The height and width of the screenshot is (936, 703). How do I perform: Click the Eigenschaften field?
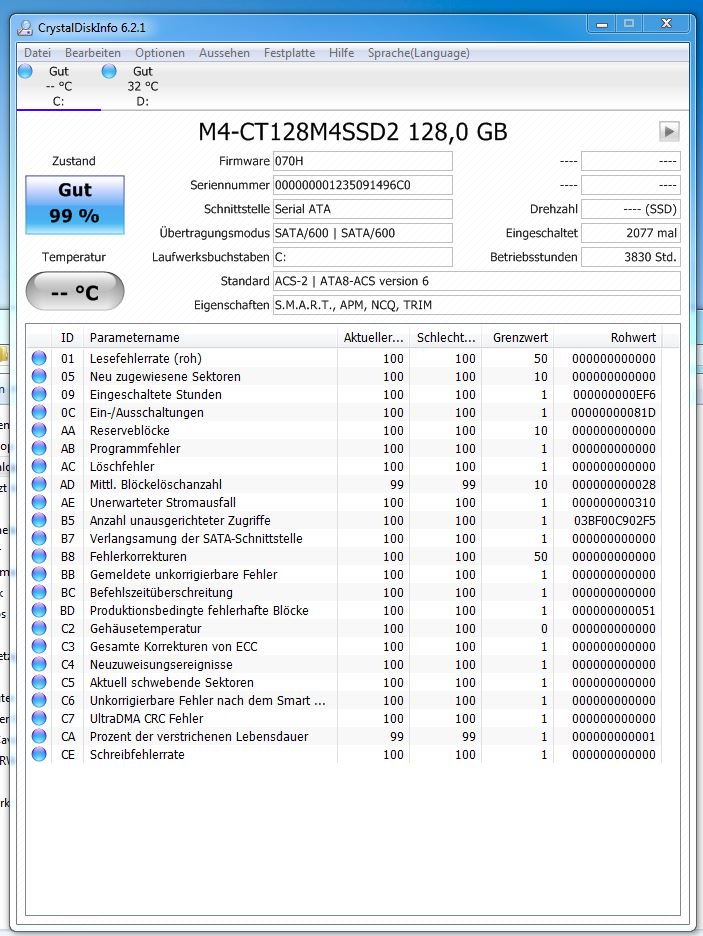(477, 305)
